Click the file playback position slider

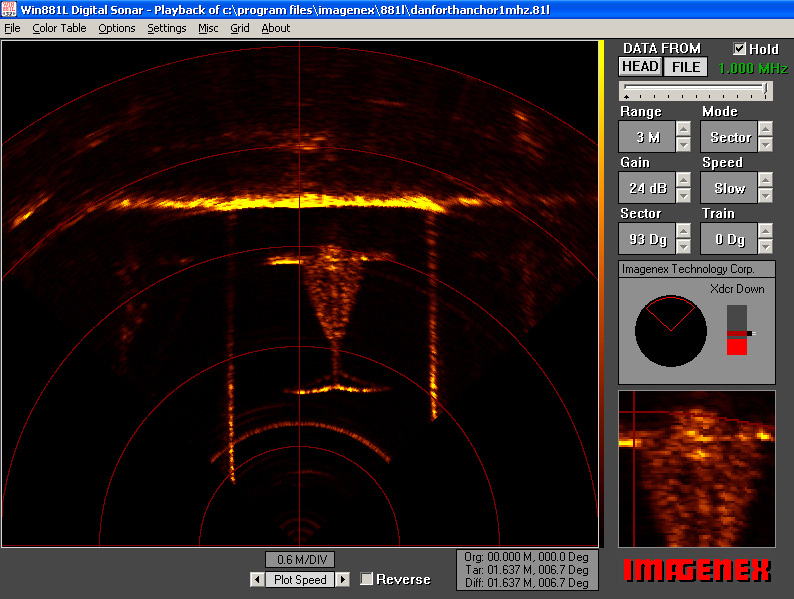point(696,91)
